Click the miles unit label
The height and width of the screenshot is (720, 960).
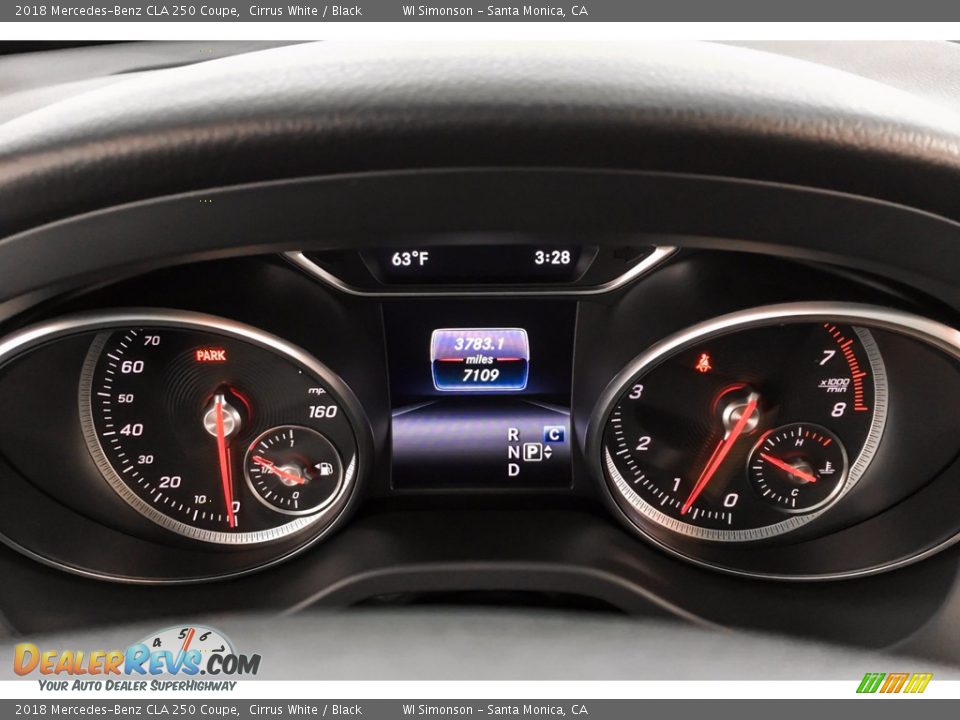(x=479, y=359)
